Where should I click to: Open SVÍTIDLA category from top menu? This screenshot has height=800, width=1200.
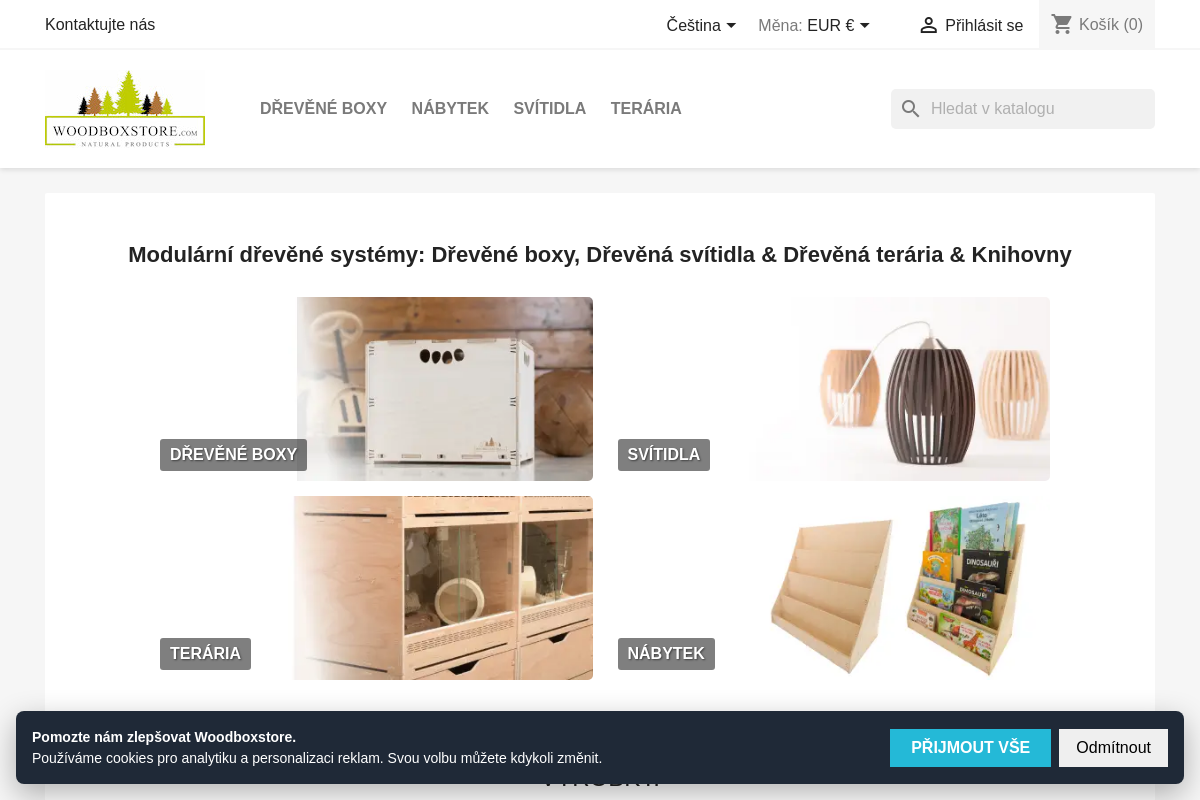point(549,108)
